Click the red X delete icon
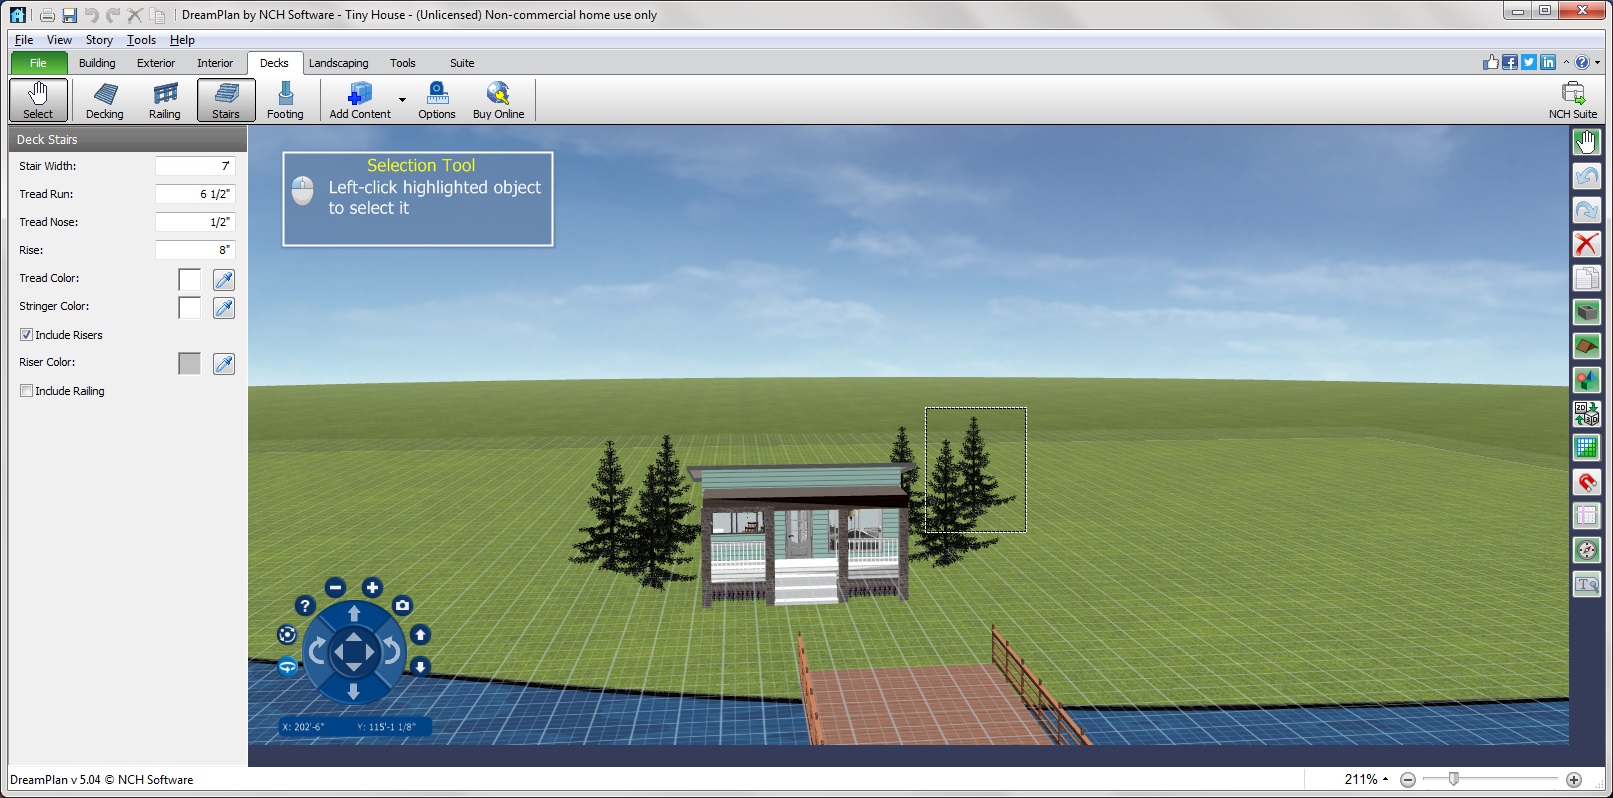Image resolution: width=1613 pixels, height=798 pixels. coord(1586,244)
